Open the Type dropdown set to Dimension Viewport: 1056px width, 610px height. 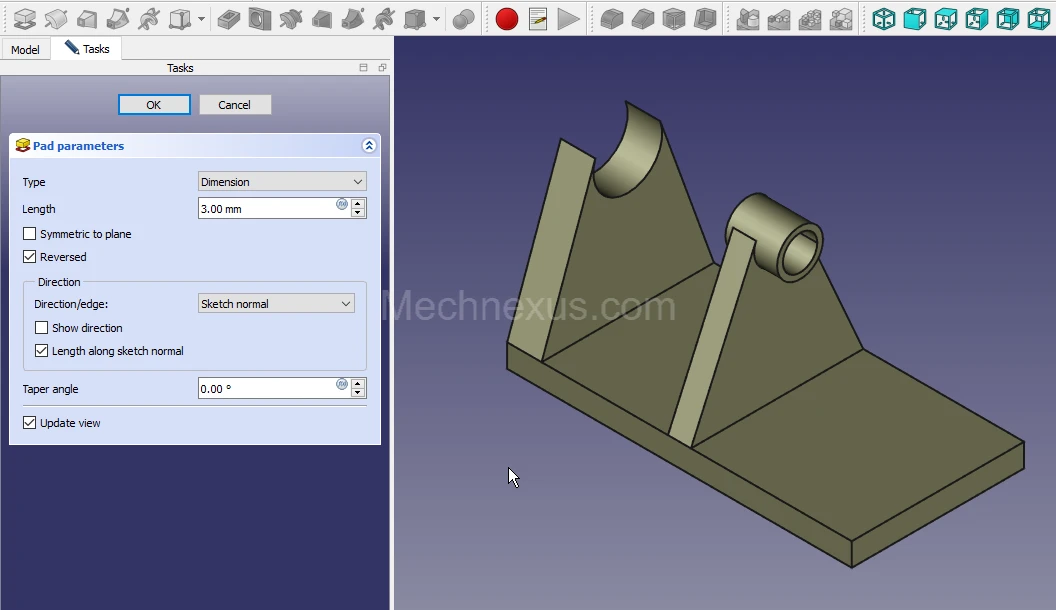[x=282, y=182]
